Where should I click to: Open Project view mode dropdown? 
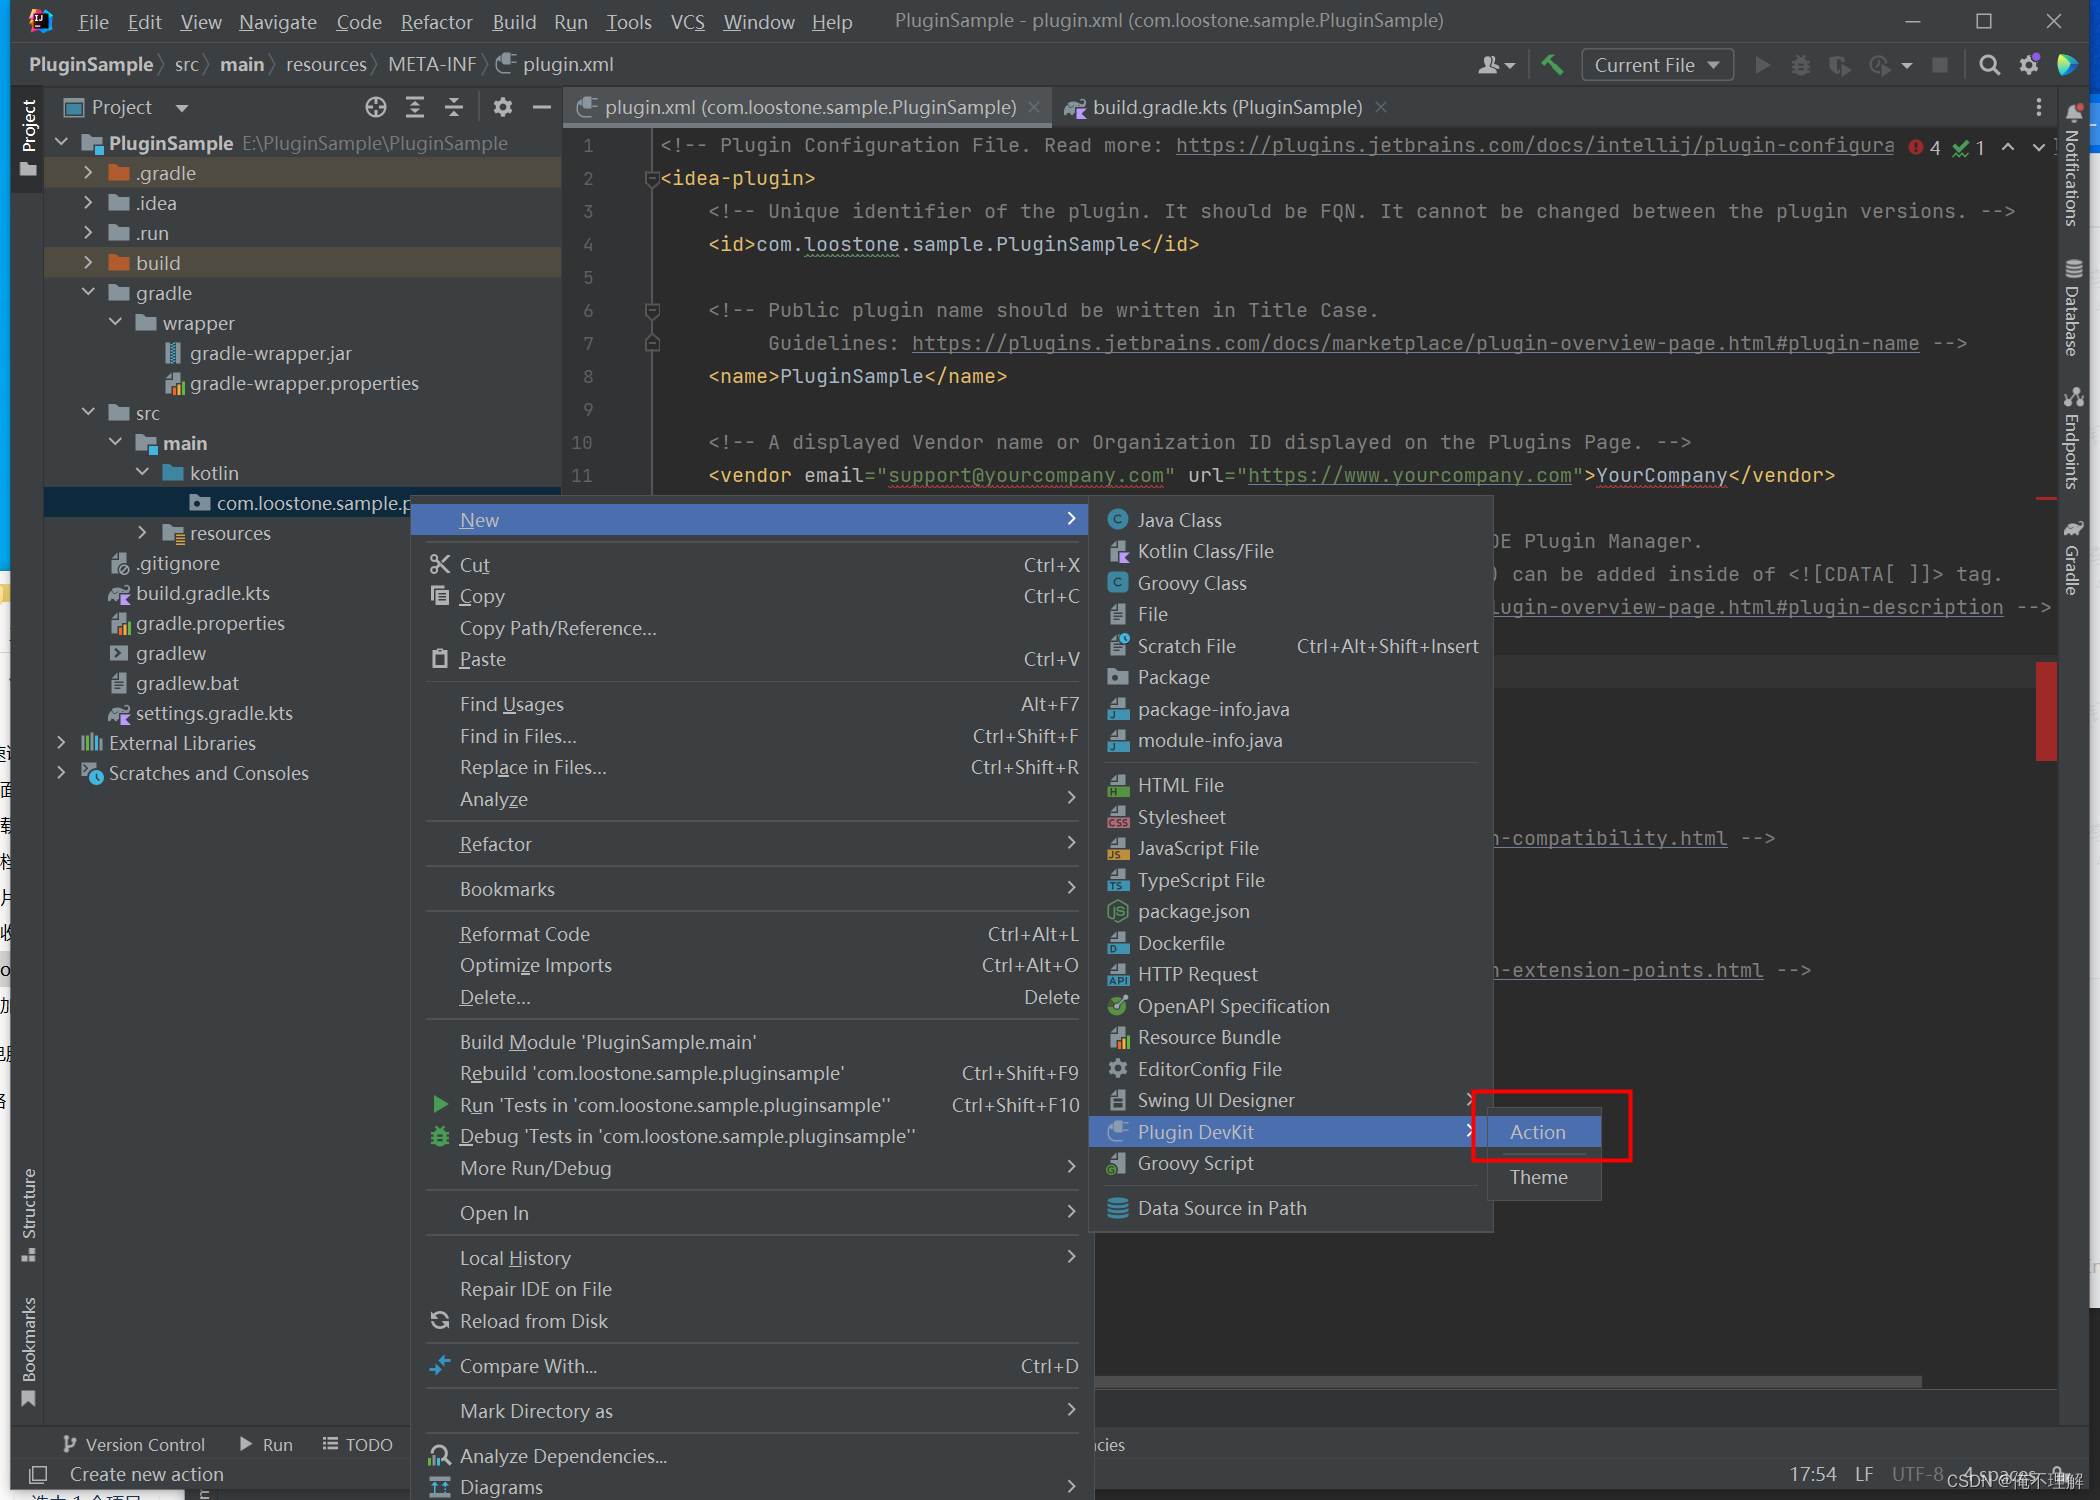pyautogui.click(x=181, y=107)
